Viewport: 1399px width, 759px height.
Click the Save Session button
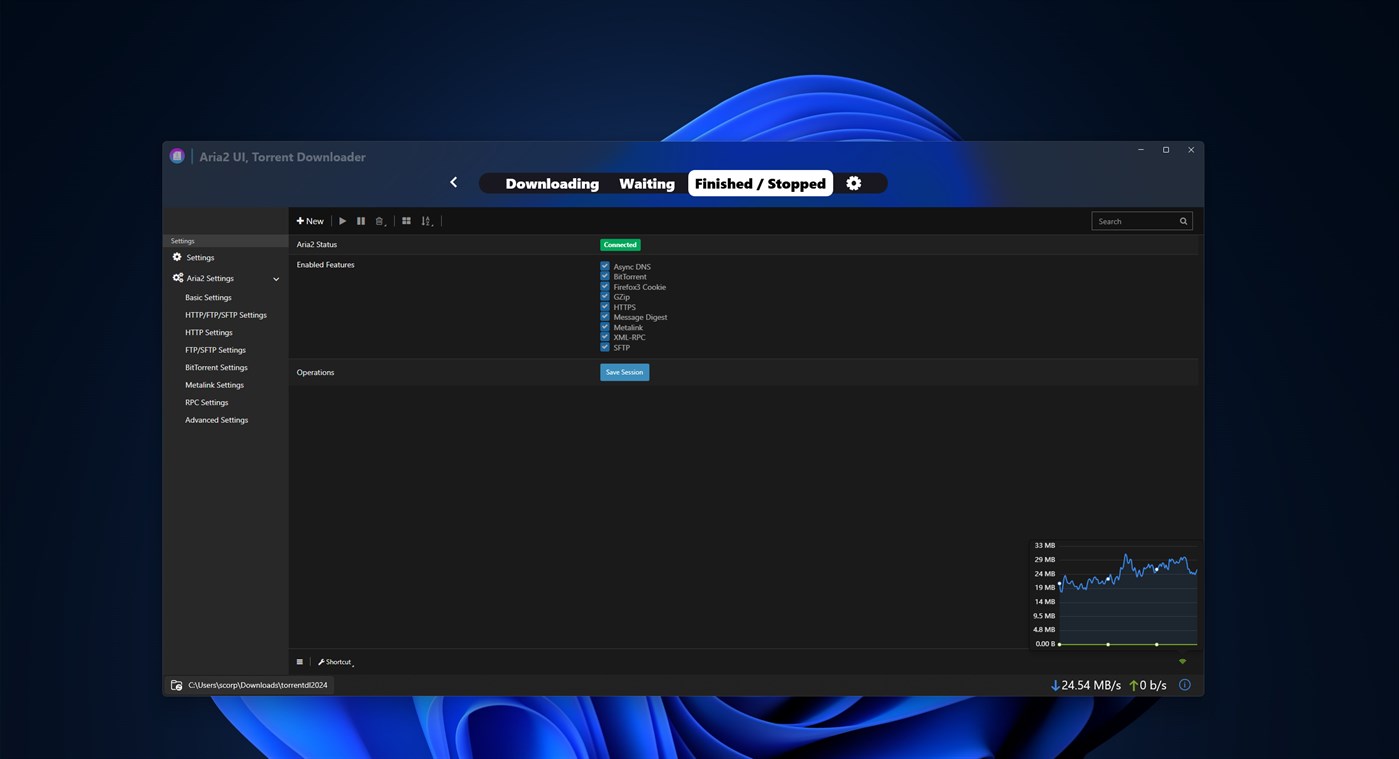[623, 371]
